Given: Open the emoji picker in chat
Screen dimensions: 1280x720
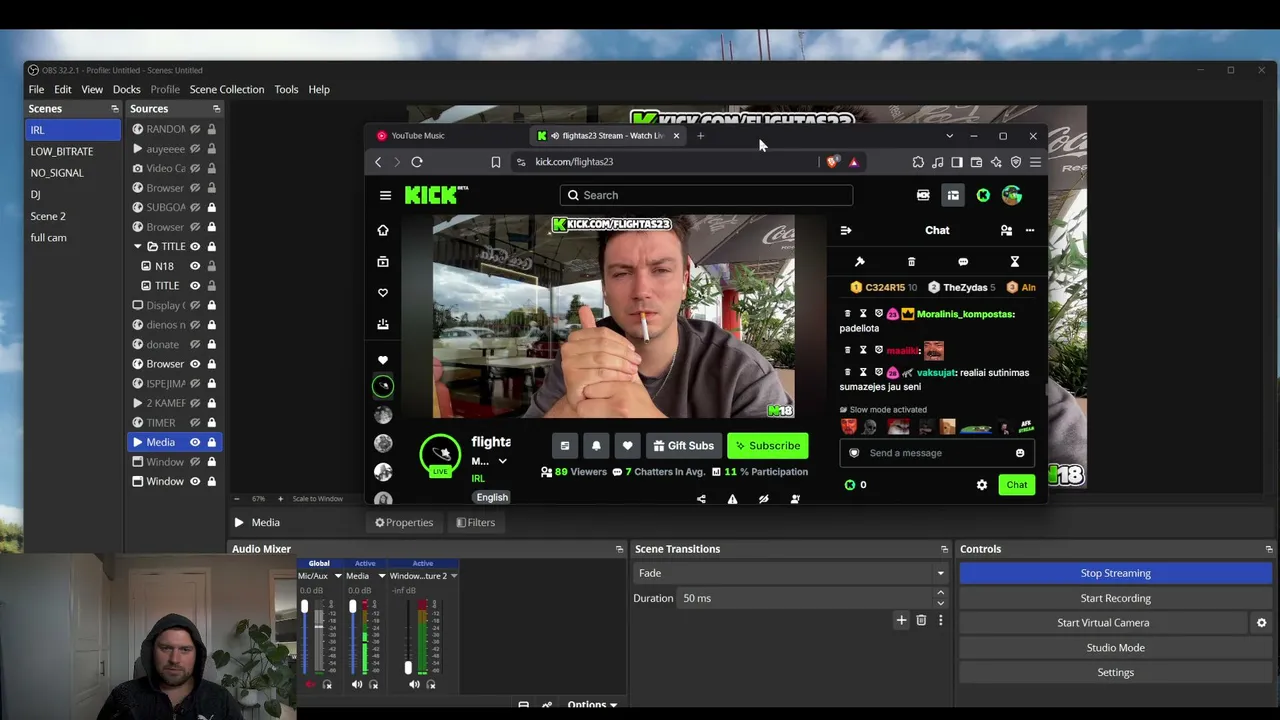Looking at the screenshot, I should tap(1020, 453).
